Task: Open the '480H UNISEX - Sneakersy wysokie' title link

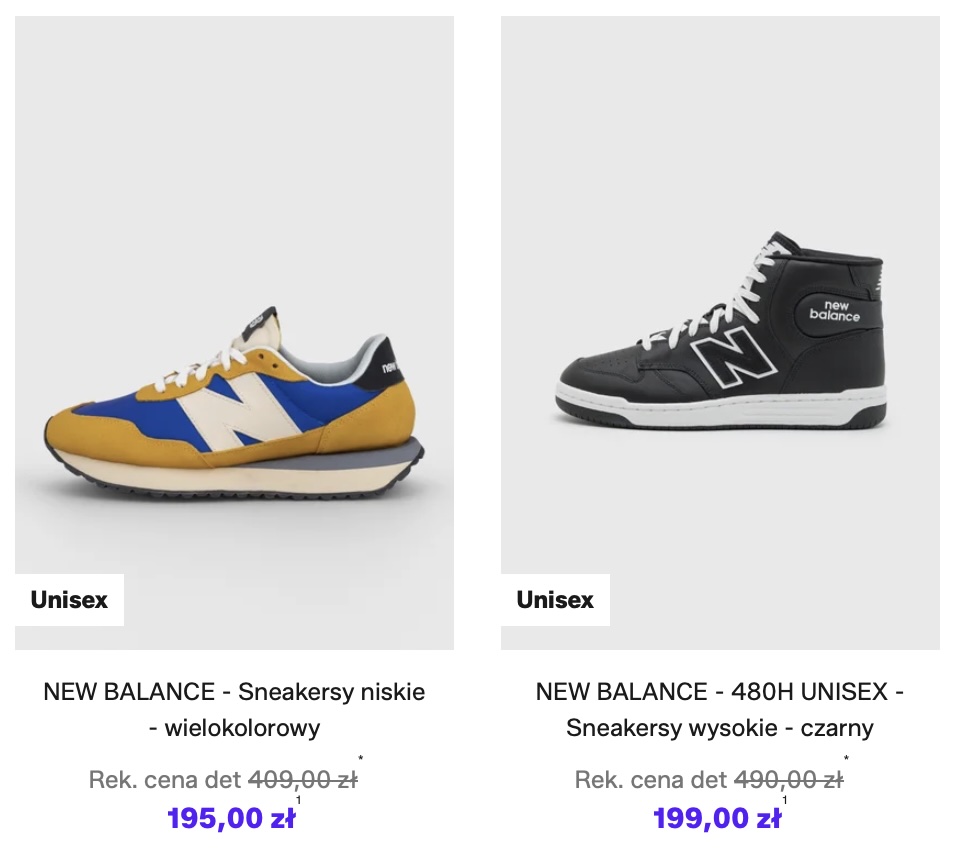Action: (720, 709)
